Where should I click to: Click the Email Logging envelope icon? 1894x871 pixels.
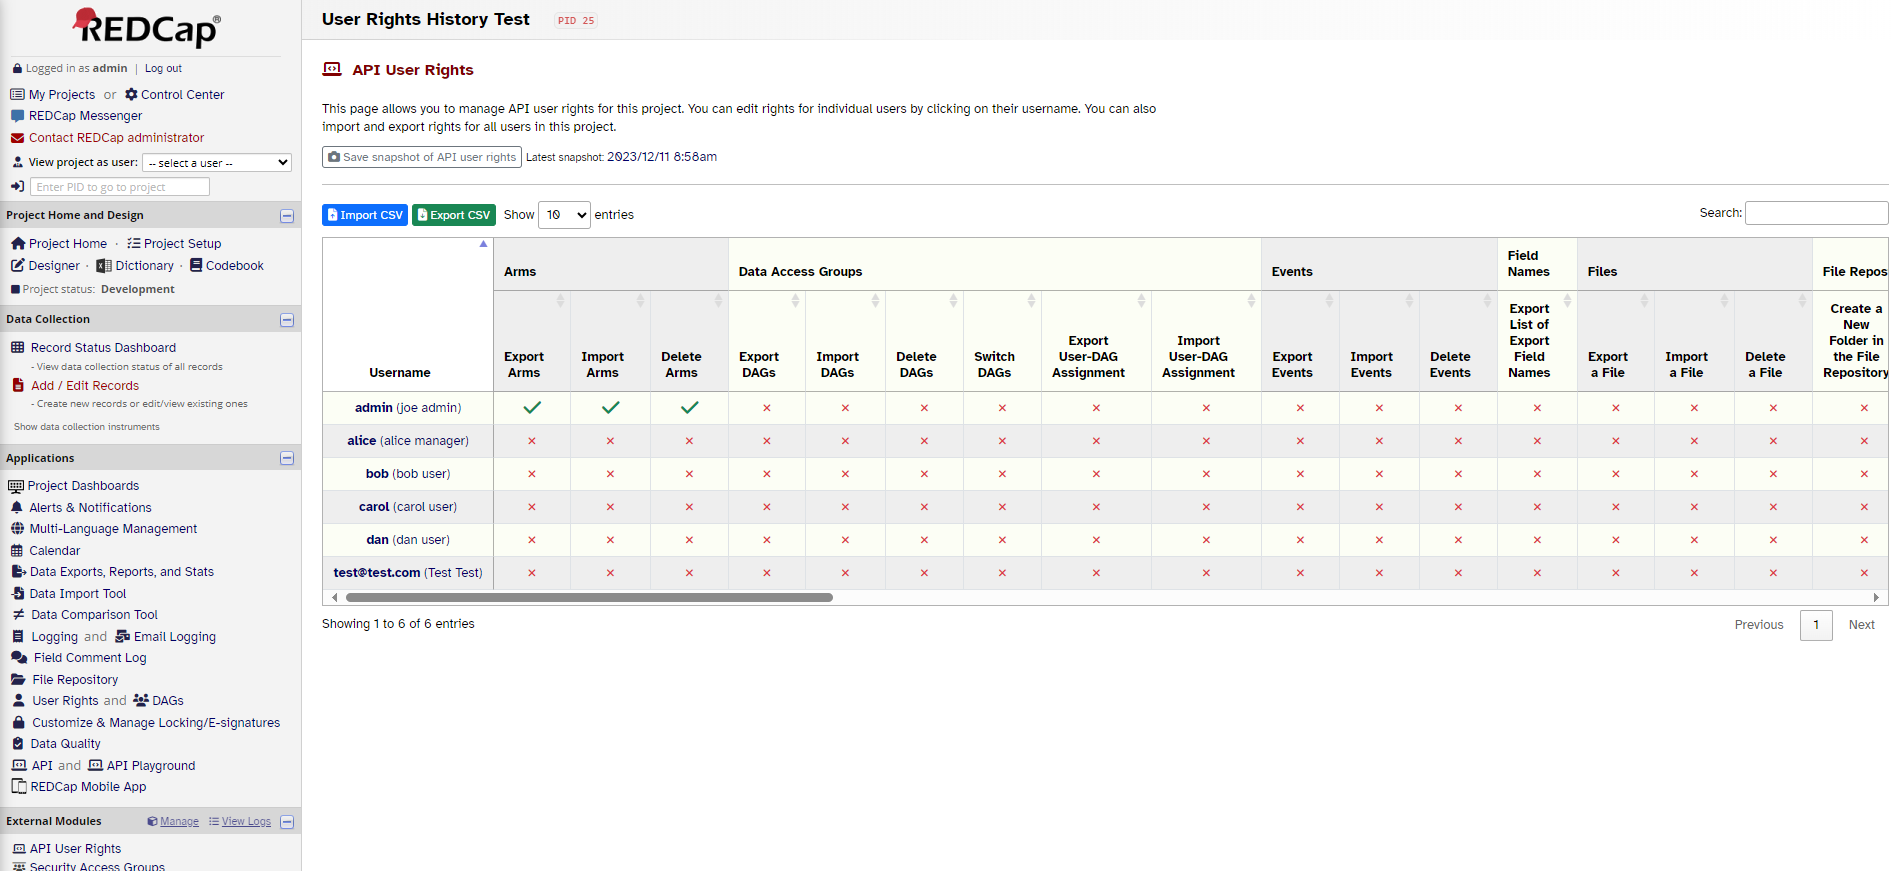123,637
